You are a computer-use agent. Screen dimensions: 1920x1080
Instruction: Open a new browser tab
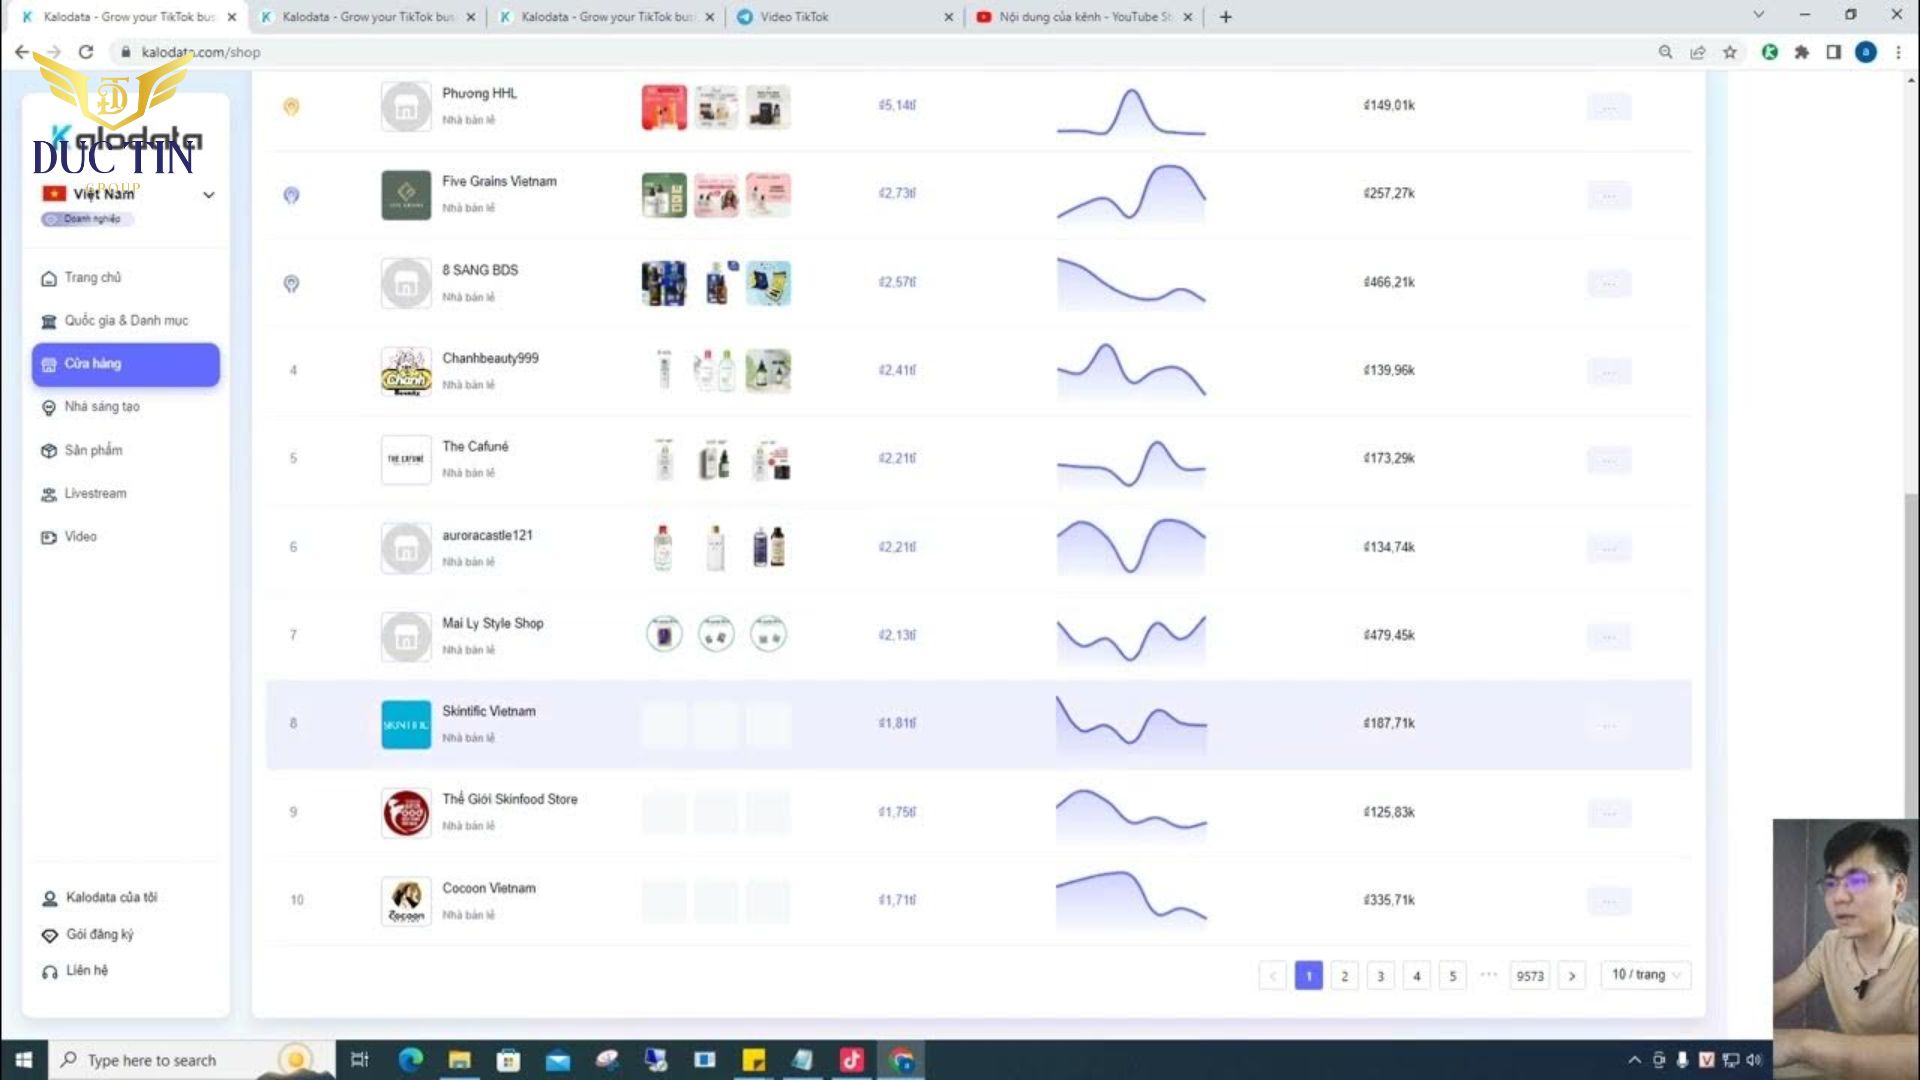pyautogui.click(x=1226, y=17)
